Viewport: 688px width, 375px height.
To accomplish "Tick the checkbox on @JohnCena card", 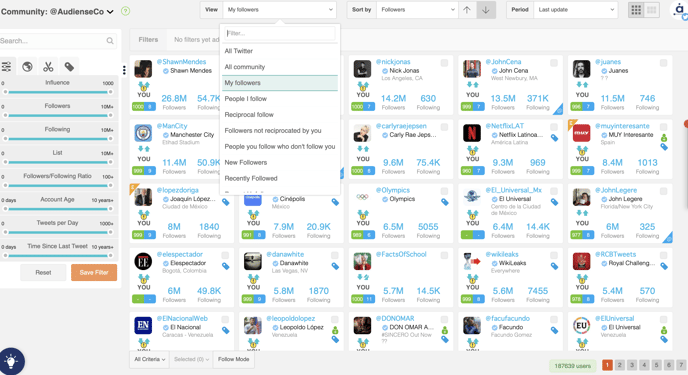I will 554,63.
